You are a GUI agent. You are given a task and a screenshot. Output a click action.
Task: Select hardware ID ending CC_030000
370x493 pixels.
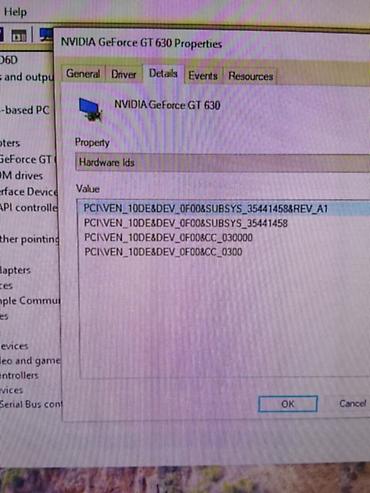[168, 238]
